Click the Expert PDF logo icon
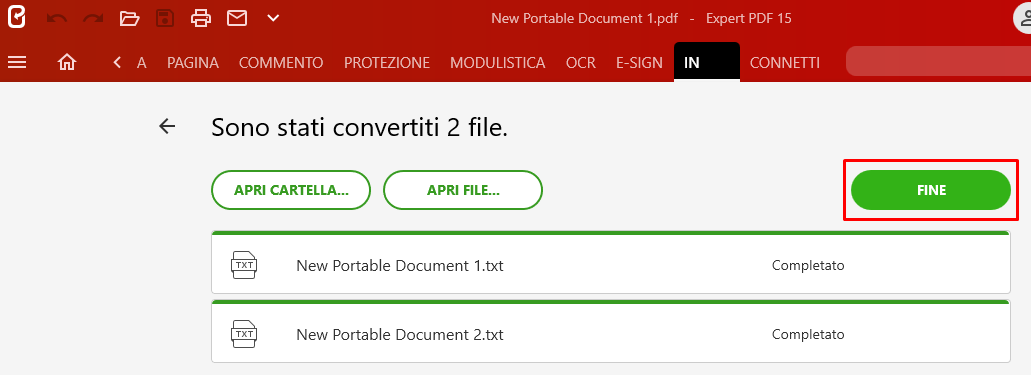 tap(16, 18)
